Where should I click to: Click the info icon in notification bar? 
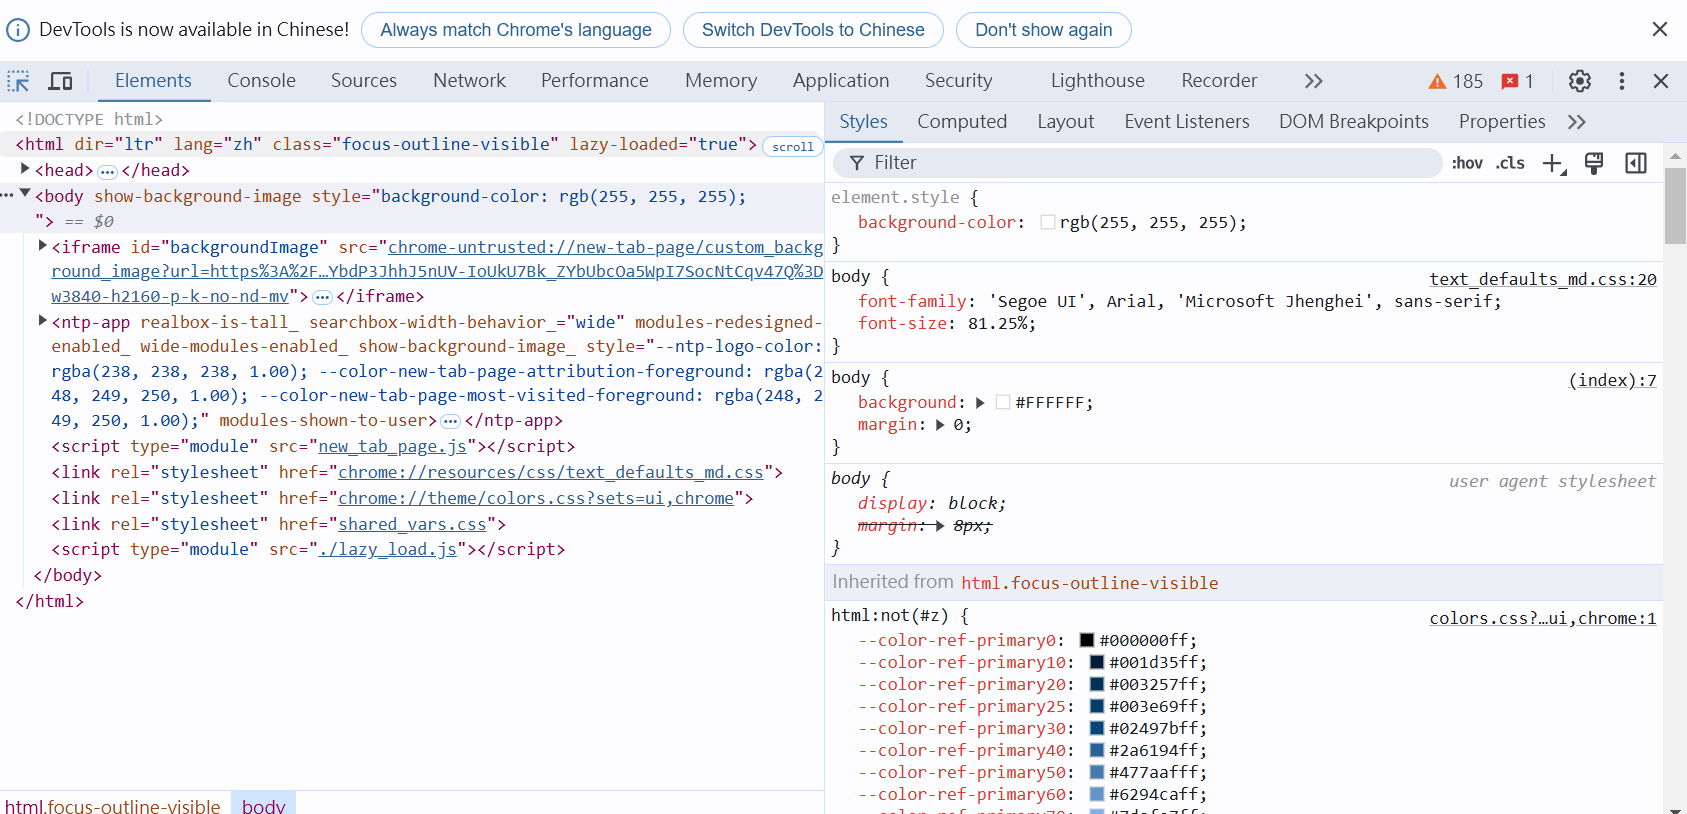click(x=18, y=30)
